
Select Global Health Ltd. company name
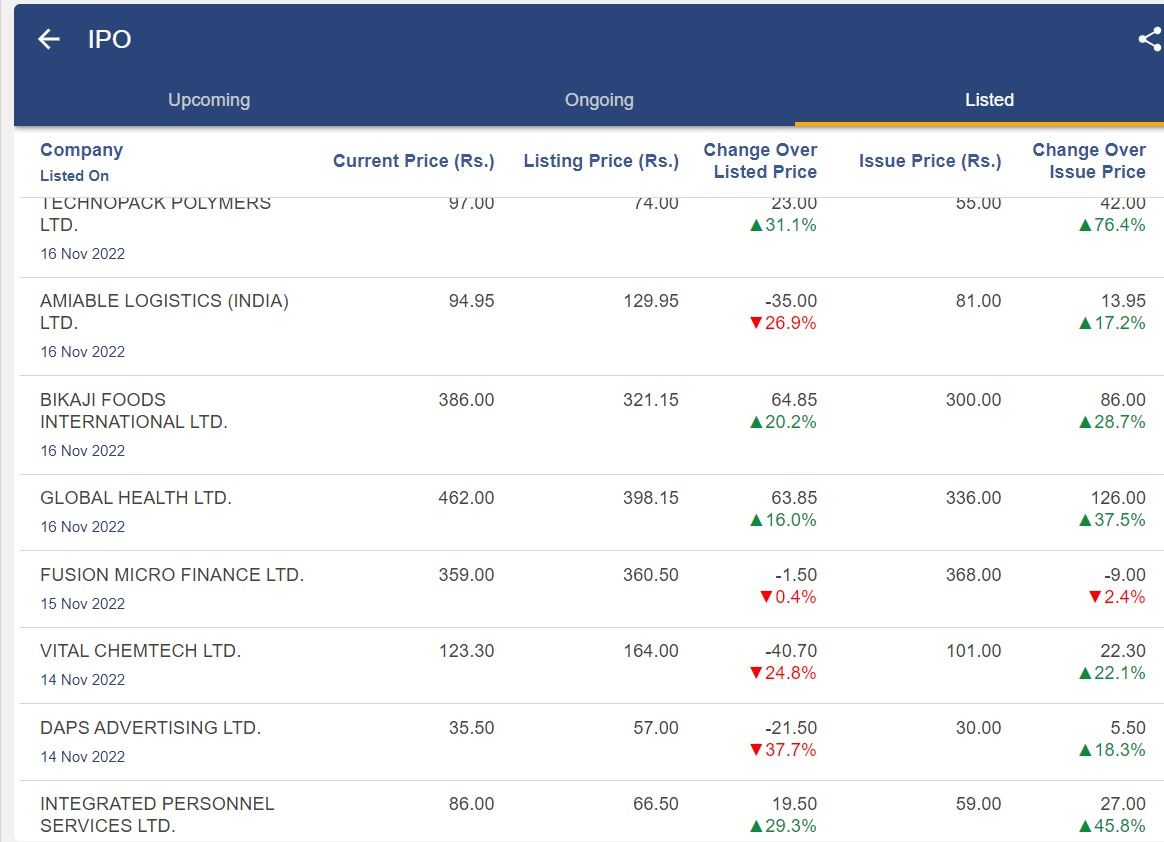tap(136, 497)
